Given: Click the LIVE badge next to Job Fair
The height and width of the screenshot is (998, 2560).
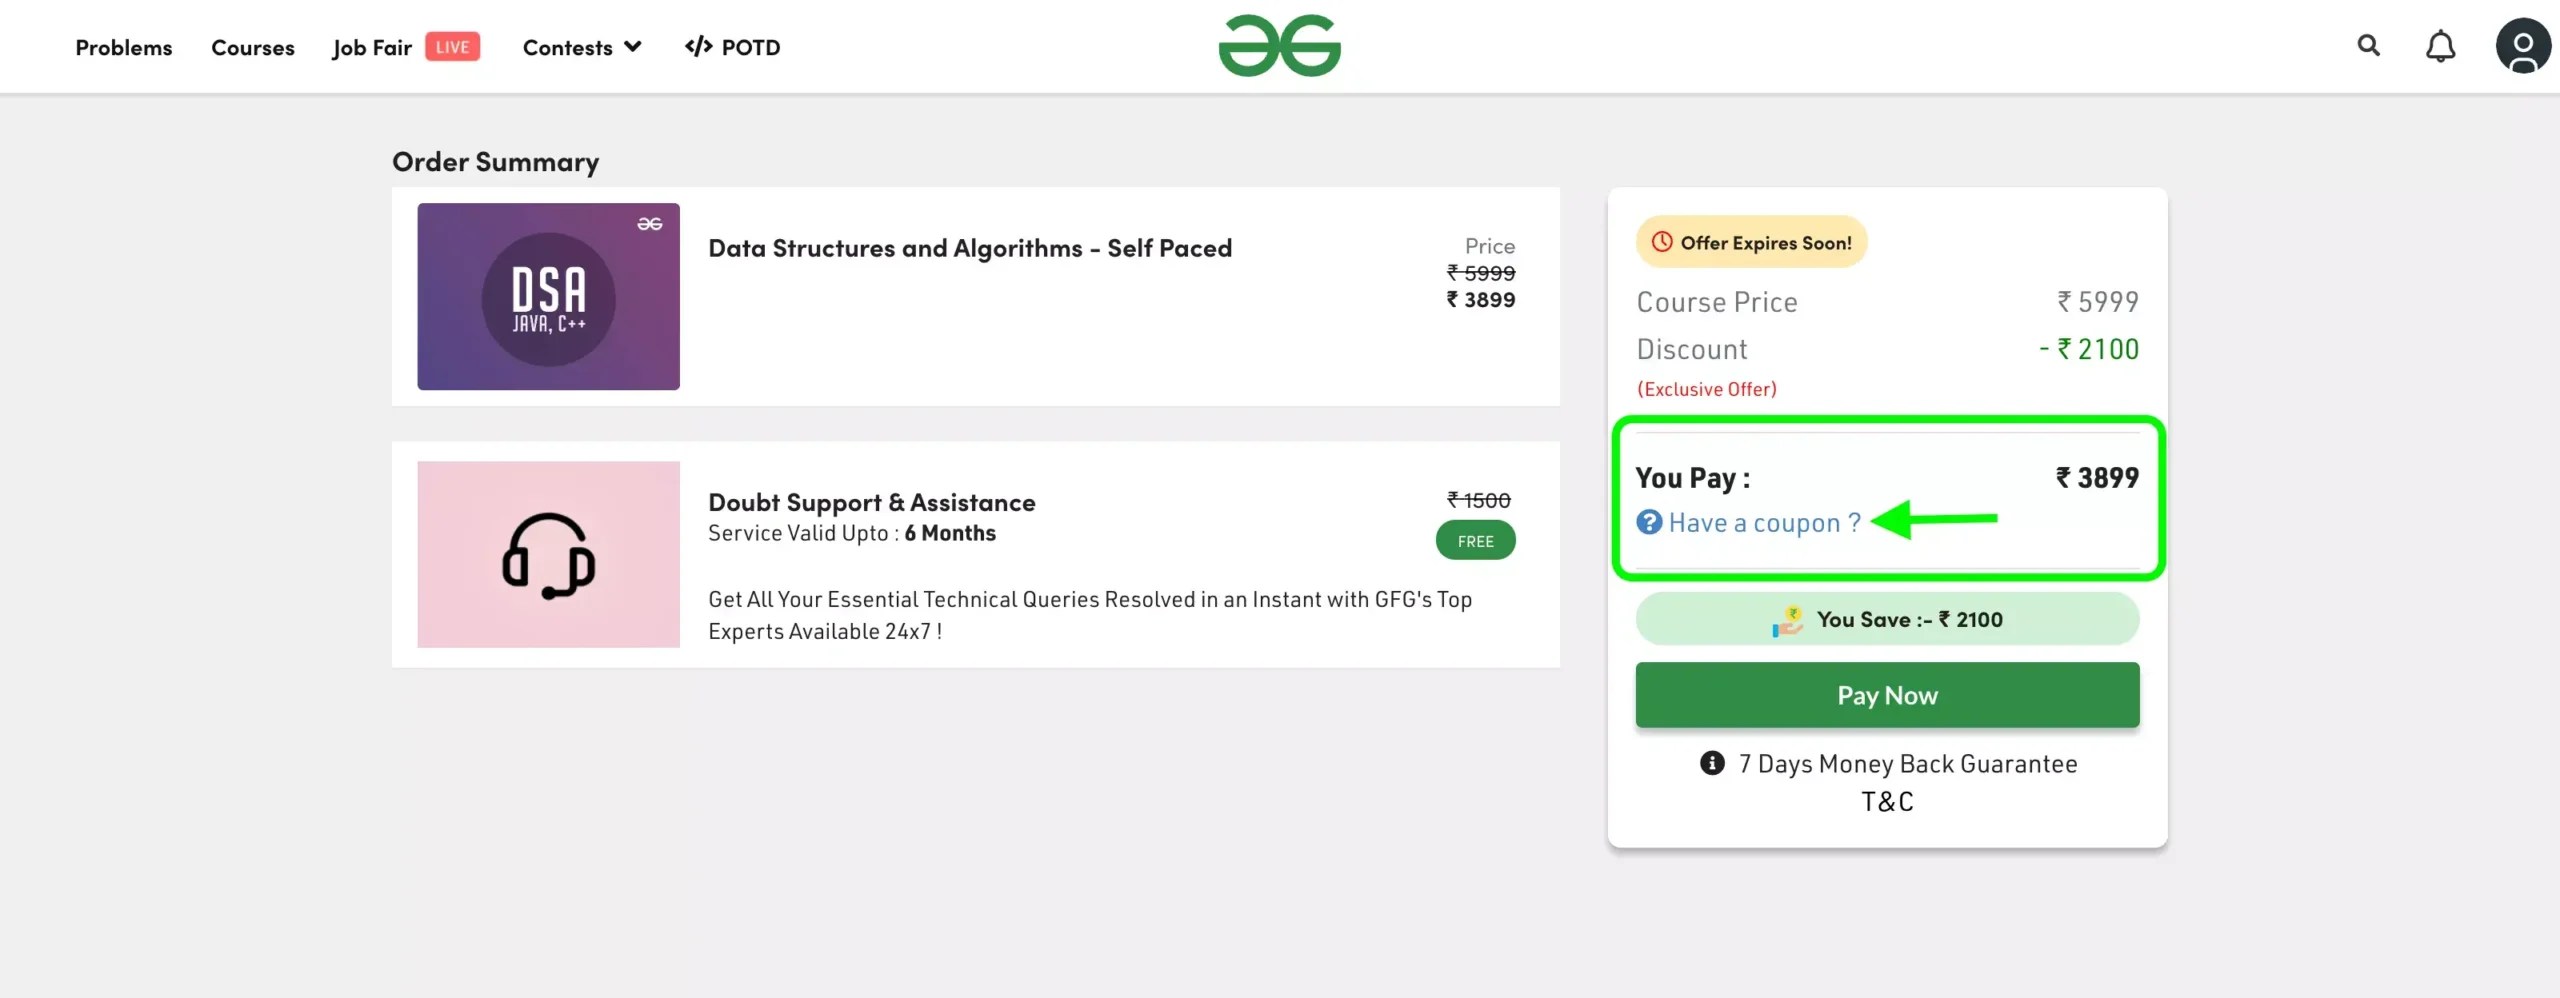Looking at the screenshot, I should click(452, 46).
